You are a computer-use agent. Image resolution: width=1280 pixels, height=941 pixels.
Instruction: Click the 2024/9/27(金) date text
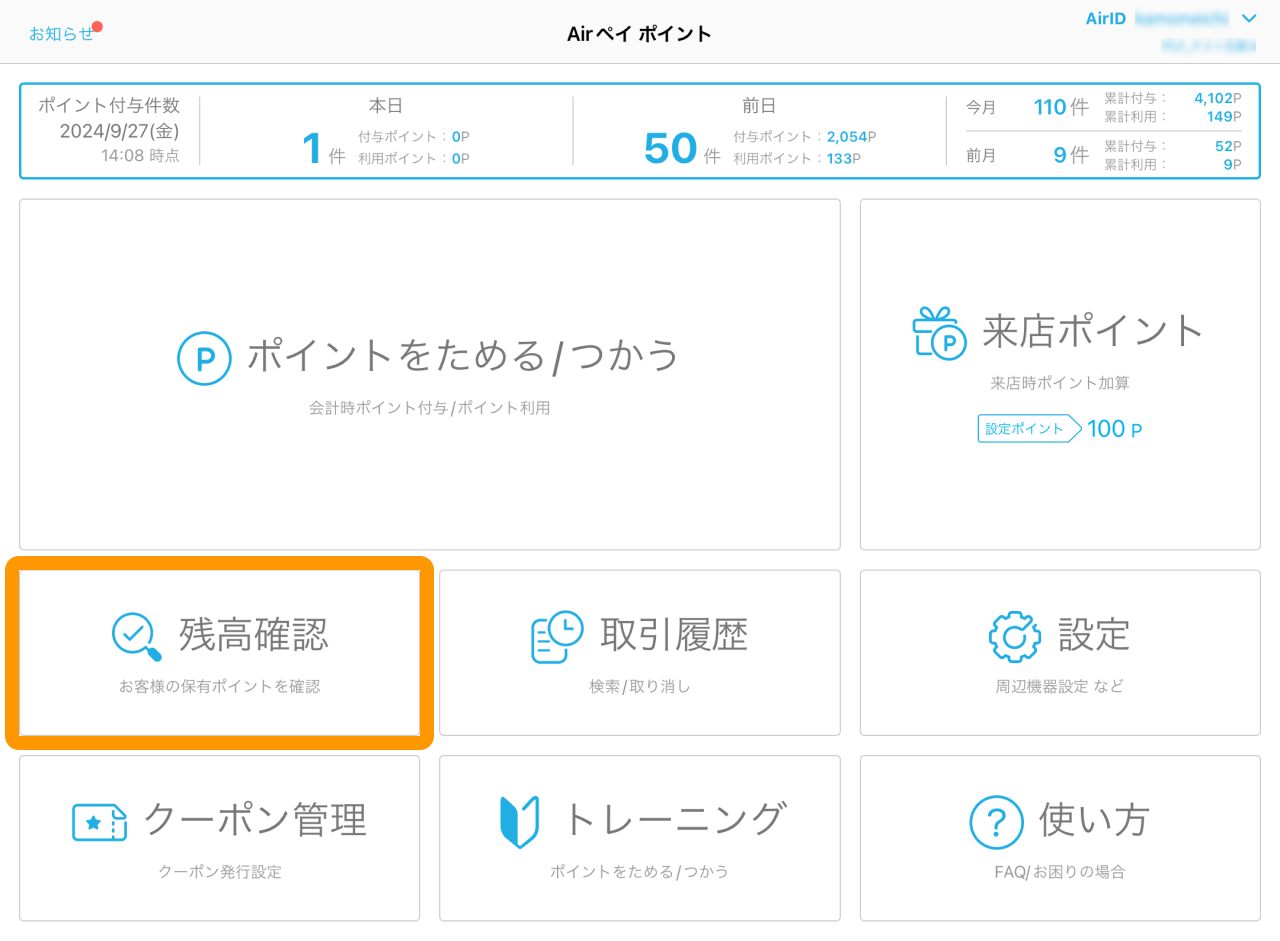(x=119, y=131)
